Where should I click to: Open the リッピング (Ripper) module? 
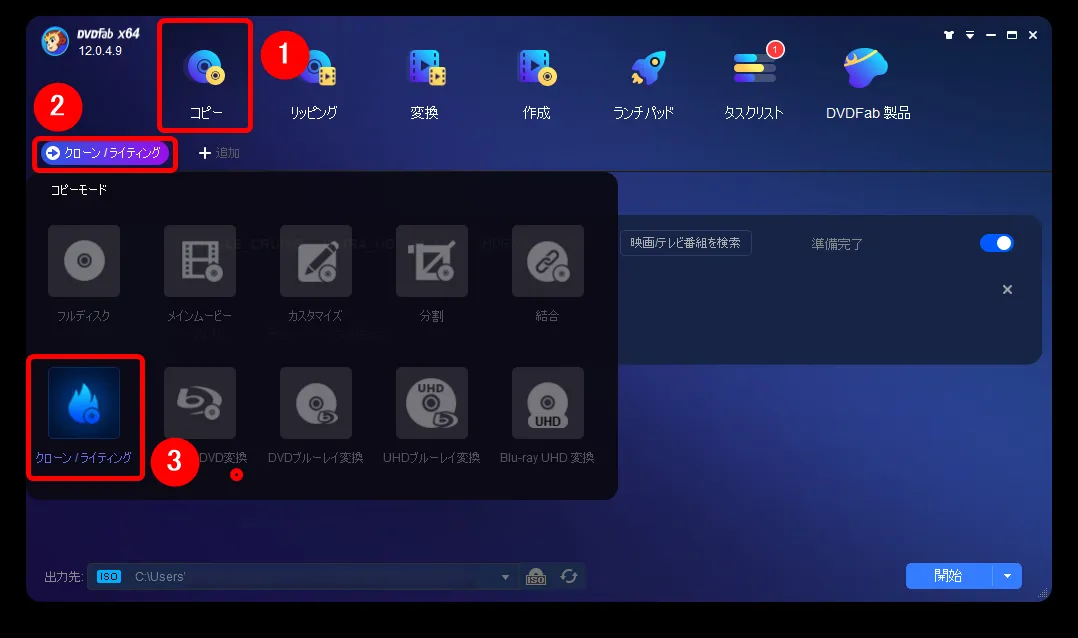pos(314,84)
